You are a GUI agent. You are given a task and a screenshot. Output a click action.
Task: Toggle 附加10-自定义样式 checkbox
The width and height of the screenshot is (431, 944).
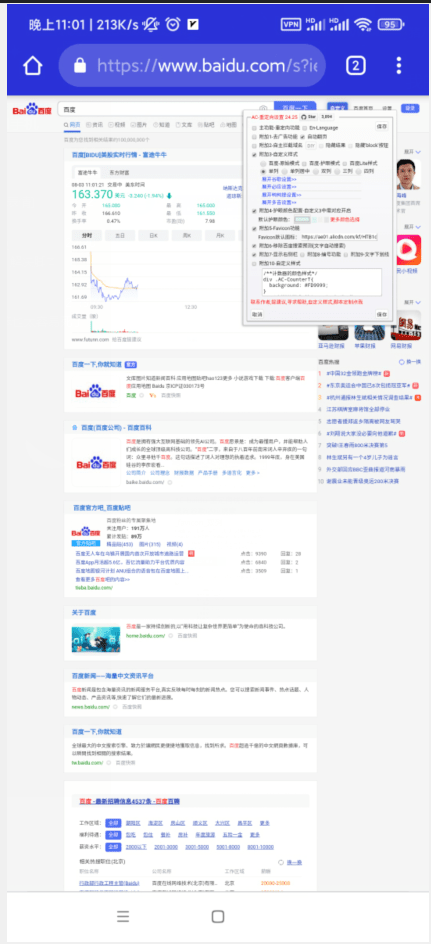point(254,264)
